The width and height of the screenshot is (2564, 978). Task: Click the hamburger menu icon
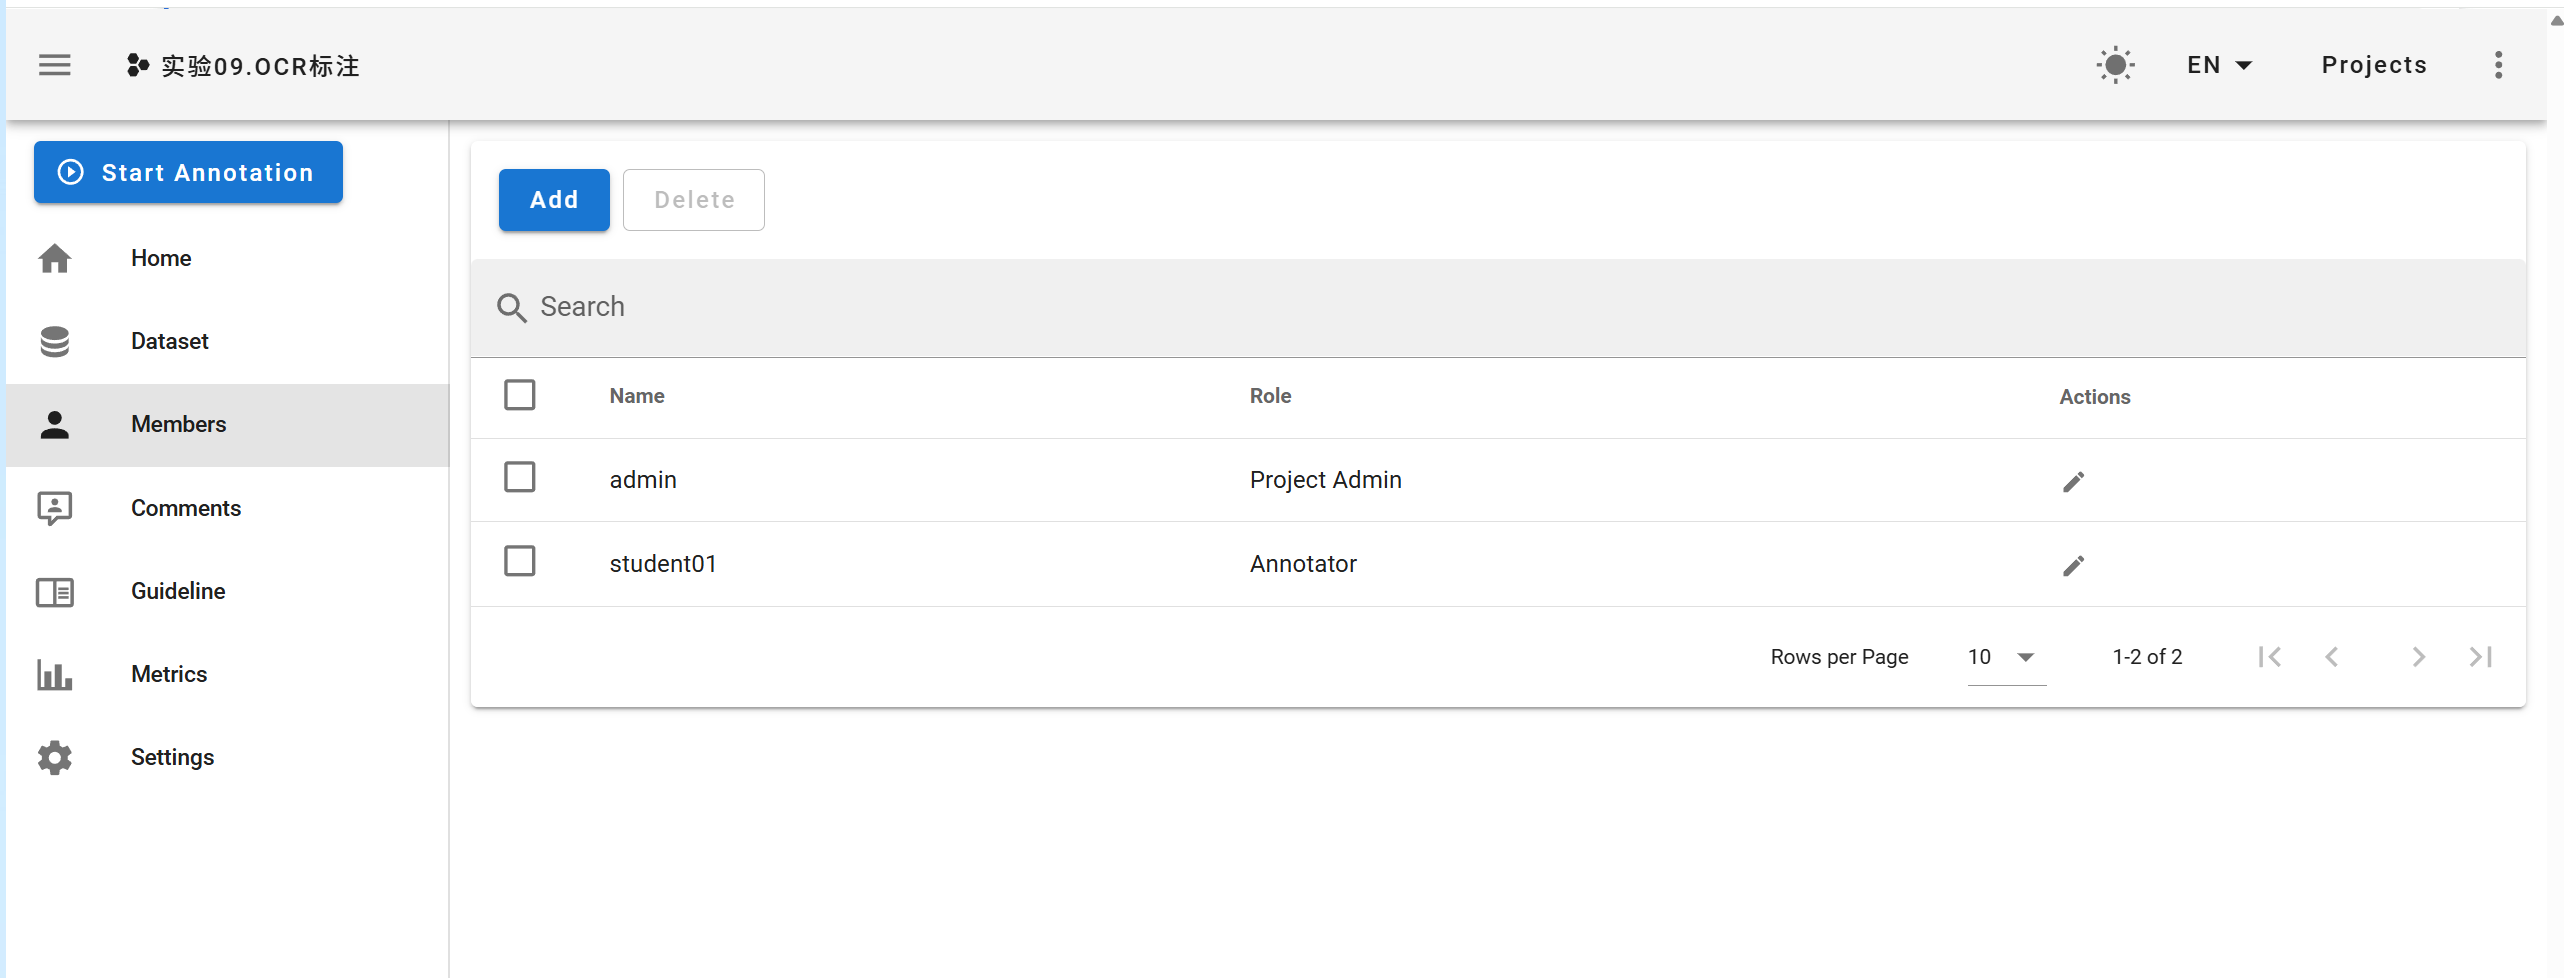click(x=55, y=66)
